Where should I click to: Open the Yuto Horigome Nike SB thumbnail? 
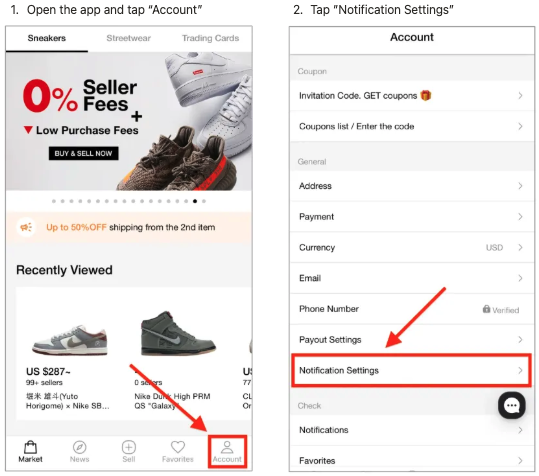pyautogui.click(x=70, y=340)
